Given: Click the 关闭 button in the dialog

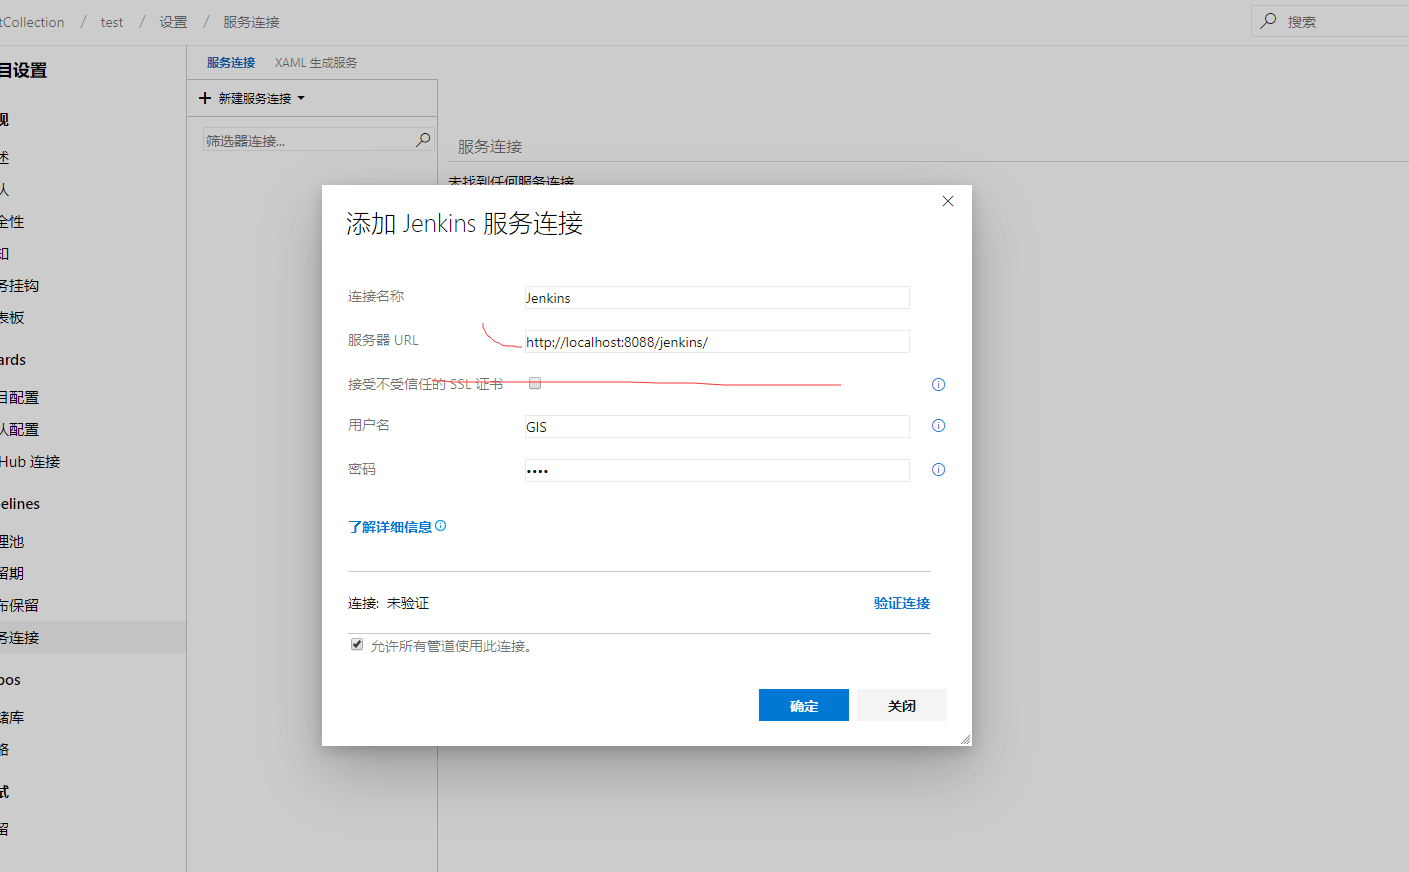Looking at the screenshot, I should [x=901, y=705].
